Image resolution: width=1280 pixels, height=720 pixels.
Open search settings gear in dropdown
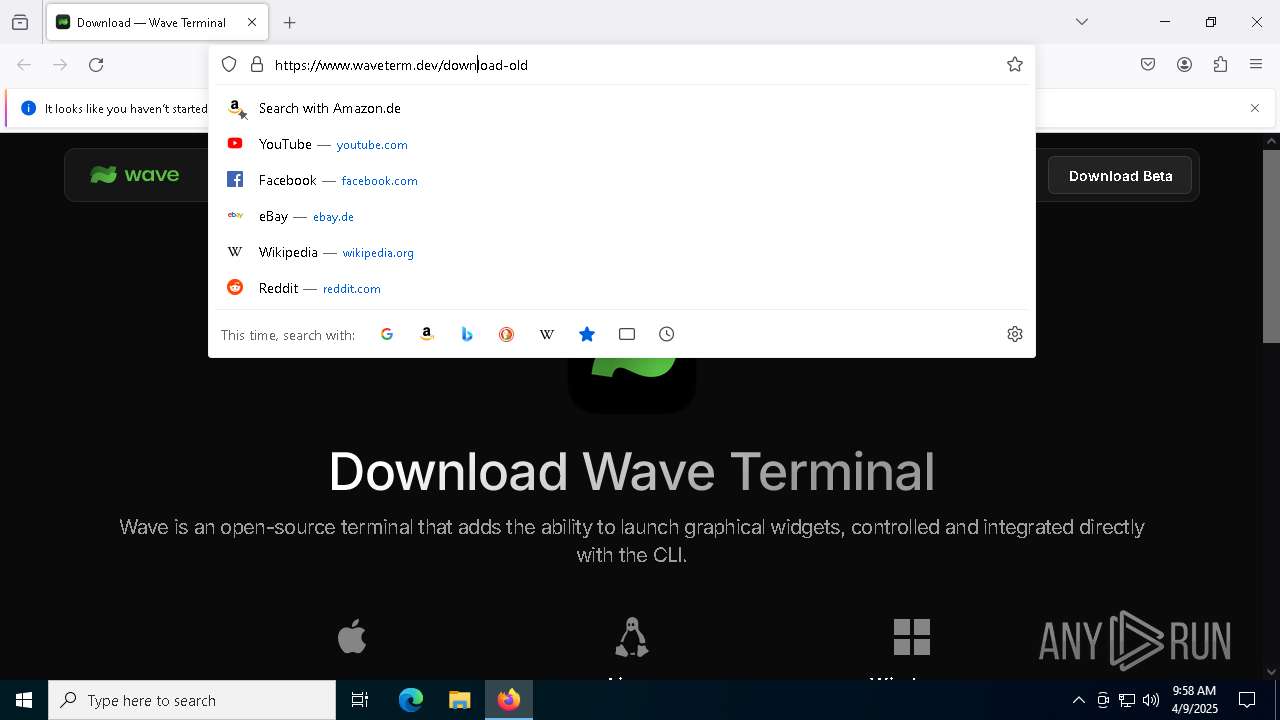click(x=1015, y=334)
